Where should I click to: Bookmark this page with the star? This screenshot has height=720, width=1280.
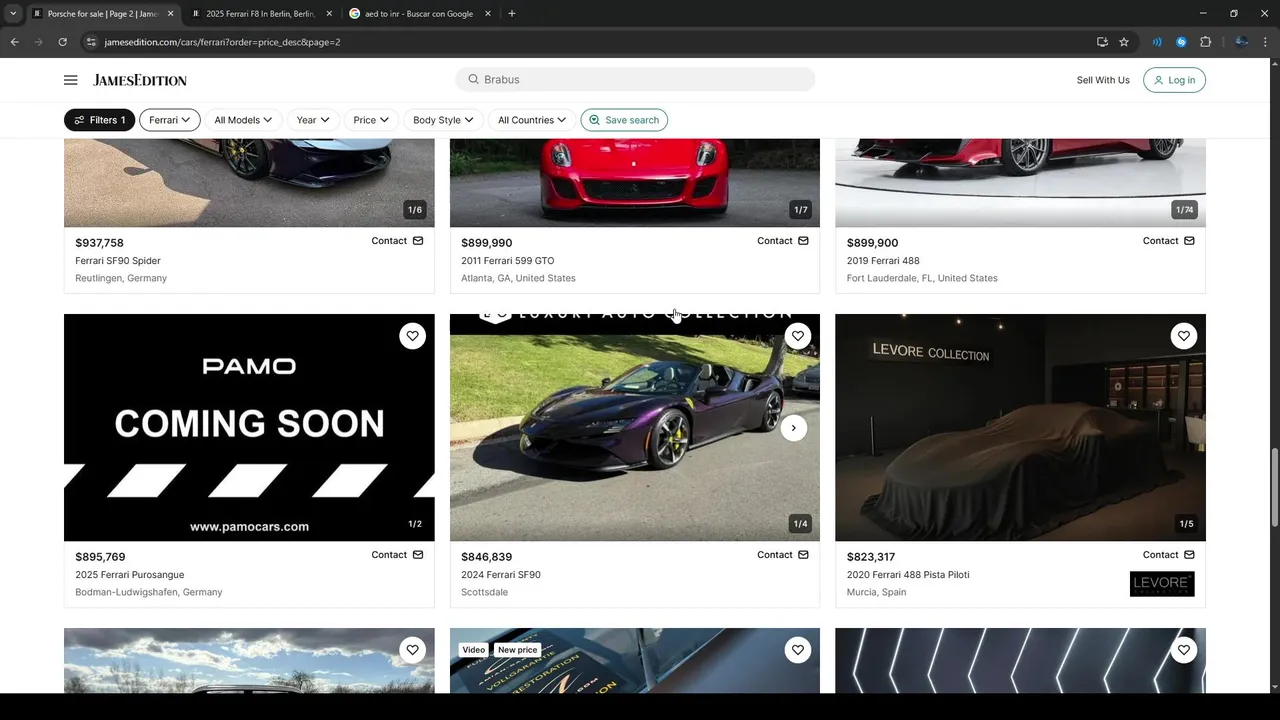[1124, 42]
